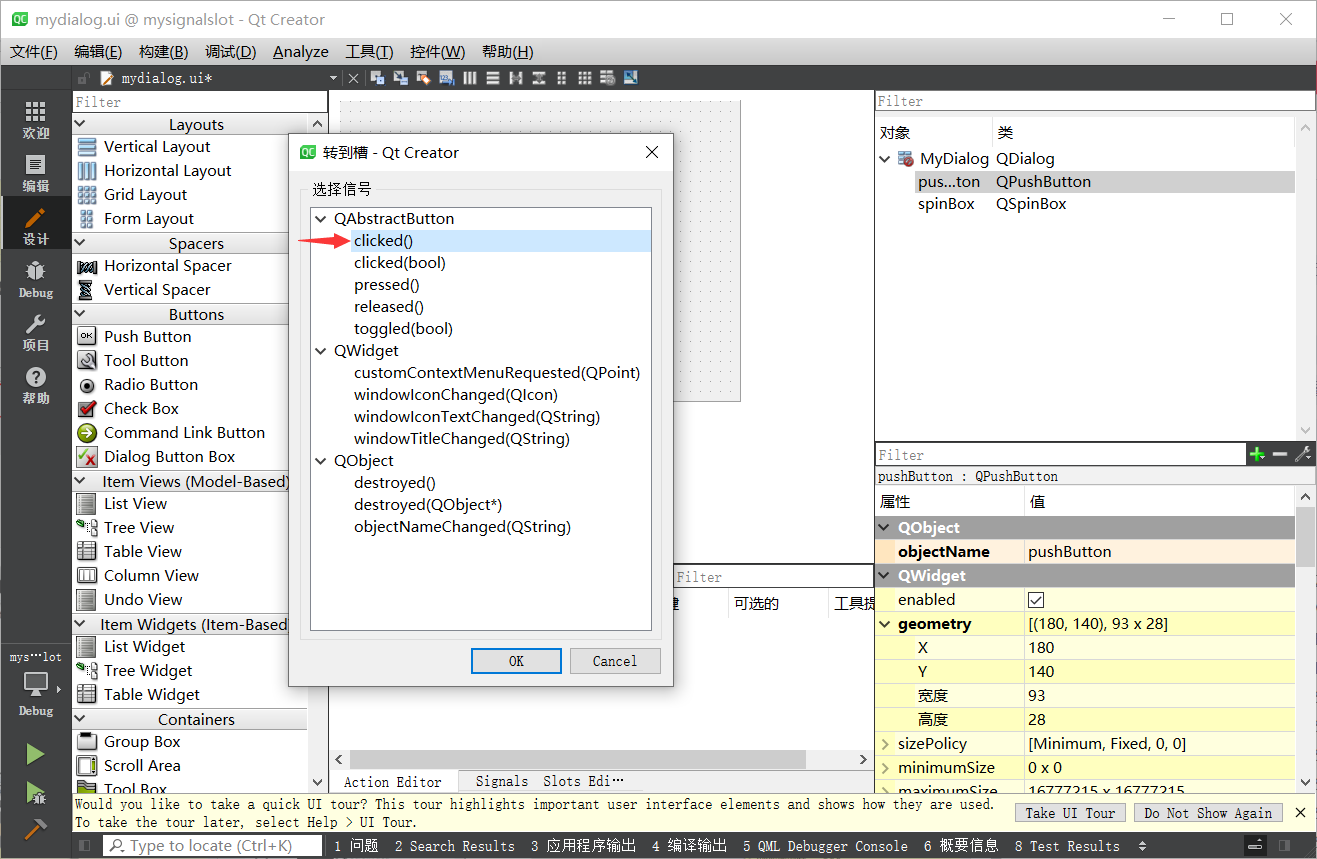Apply Lay Out in Grid icon

click(x=585, y=78)
